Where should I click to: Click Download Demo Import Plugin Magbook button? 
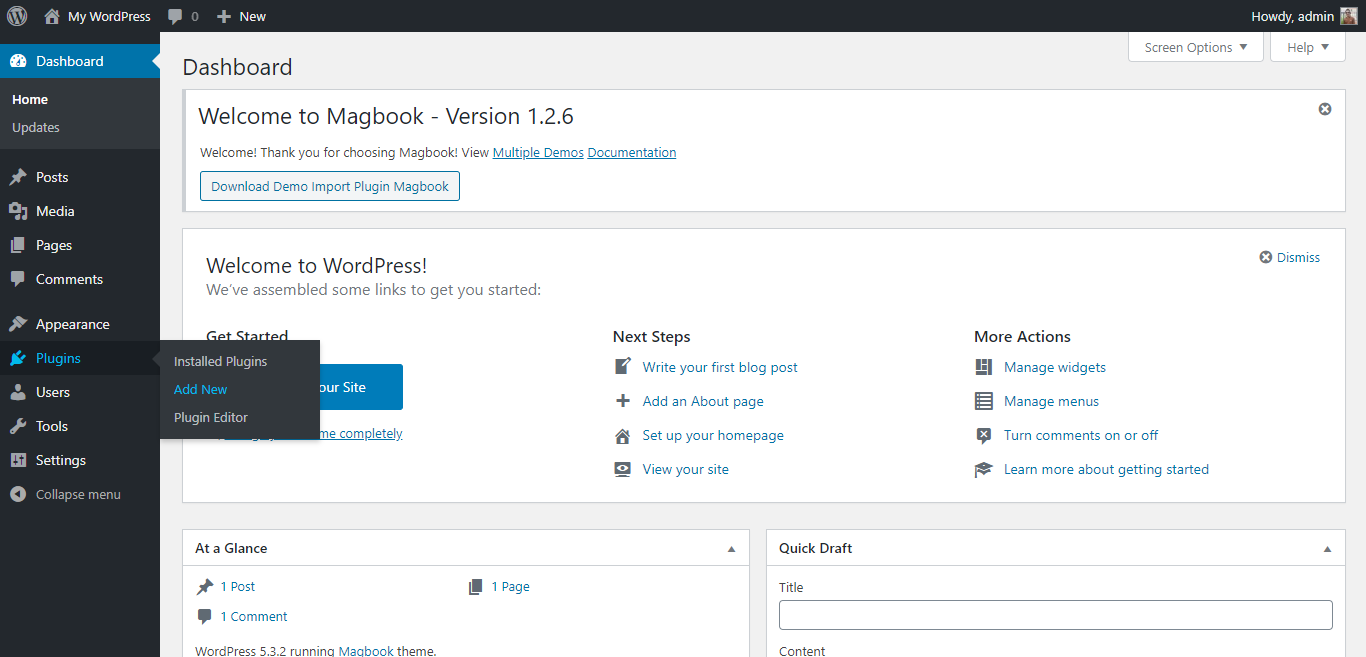click(330, 186)
